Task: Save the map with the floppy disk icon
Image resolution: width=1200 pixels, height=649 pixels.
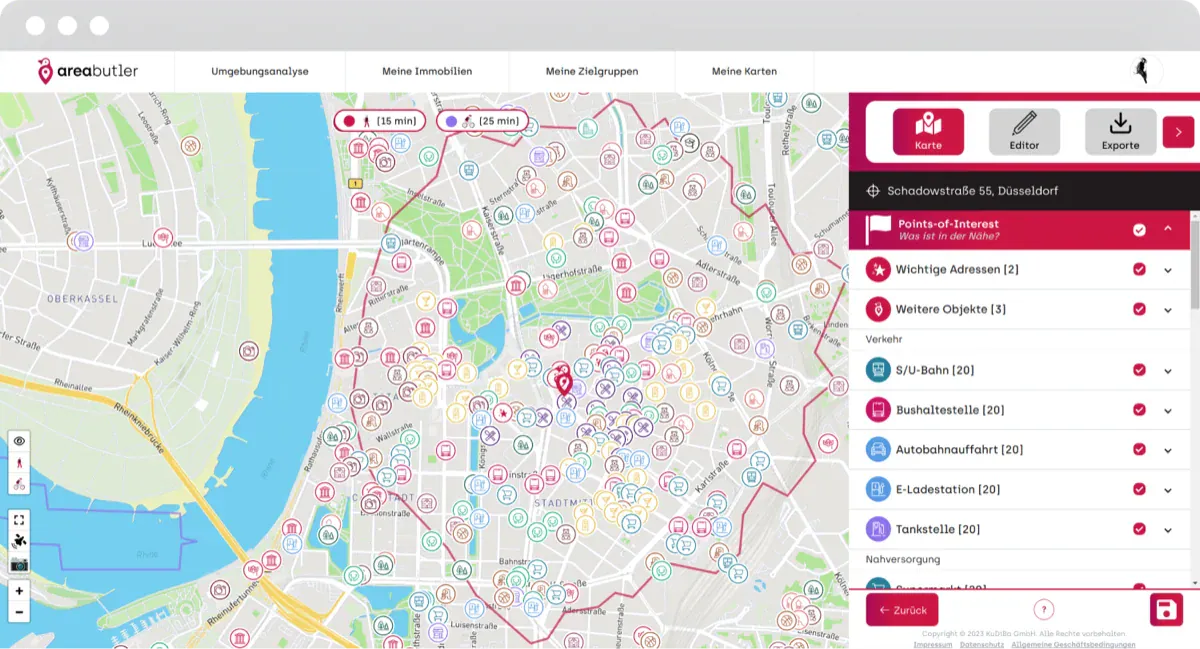Action: [x=1166, y=609]
